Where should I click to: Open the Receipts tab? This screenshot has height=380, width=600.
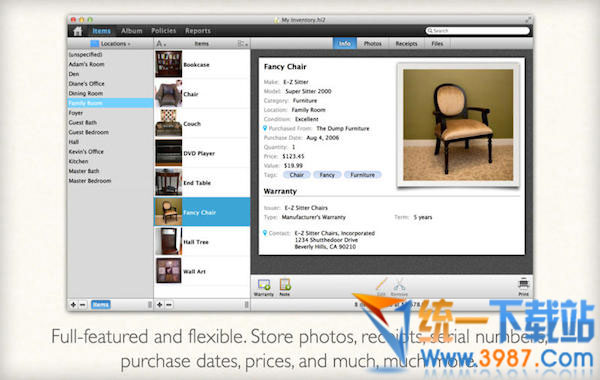tap(406, 44)
